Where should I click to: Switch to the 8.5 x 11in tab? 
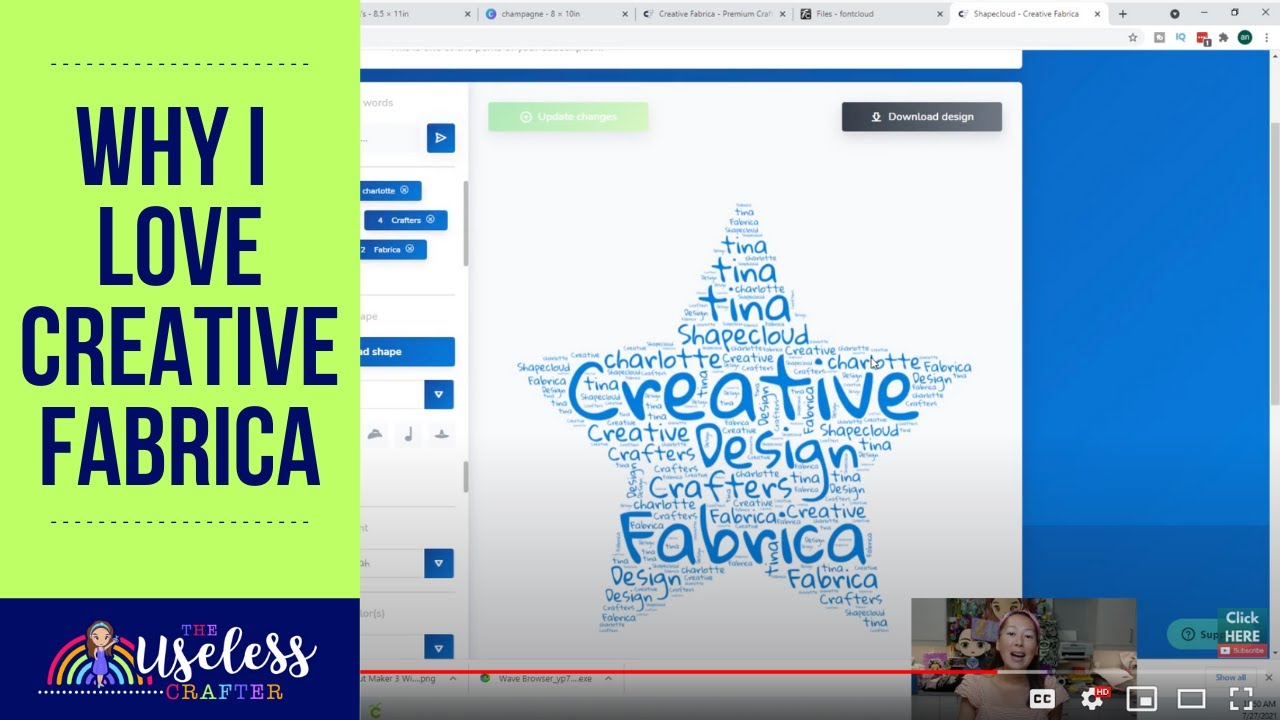(x=418, y=14)
